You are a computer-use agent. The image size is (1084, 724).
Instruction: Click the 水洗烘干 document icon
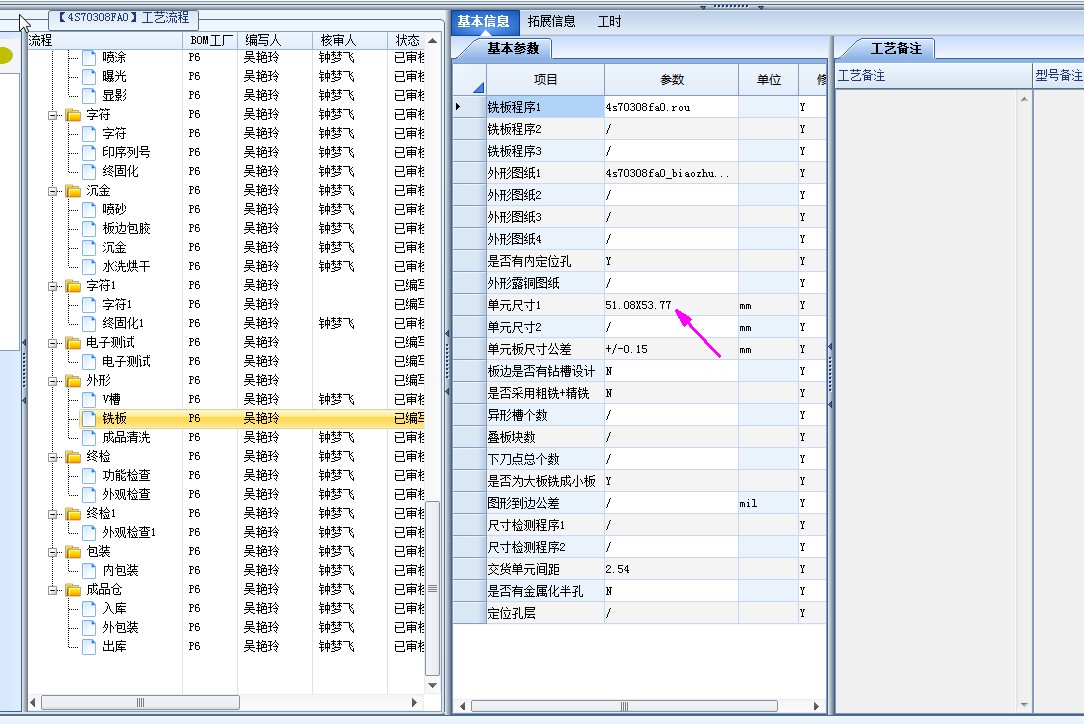pos(89,267)
